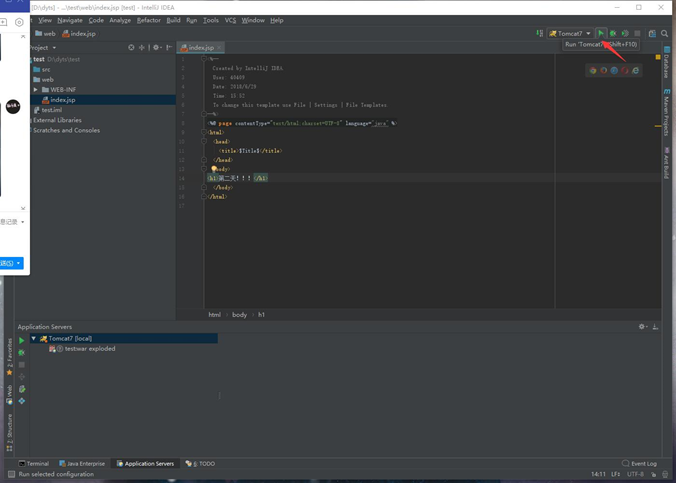Select the web folder in project tree
The image size is (676, 483).
click(x=44, y=80)
